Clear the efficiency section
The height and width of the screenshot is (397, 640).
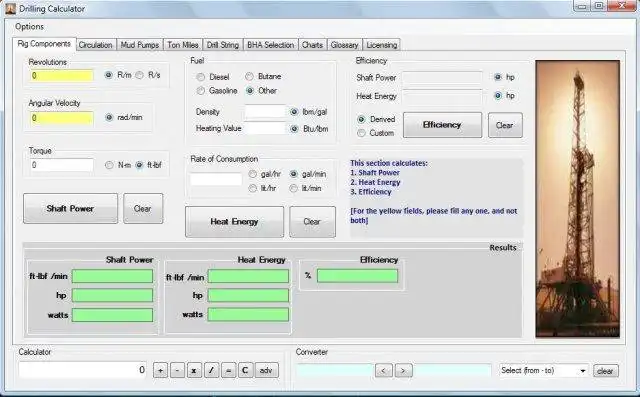[x=505, y=125]
